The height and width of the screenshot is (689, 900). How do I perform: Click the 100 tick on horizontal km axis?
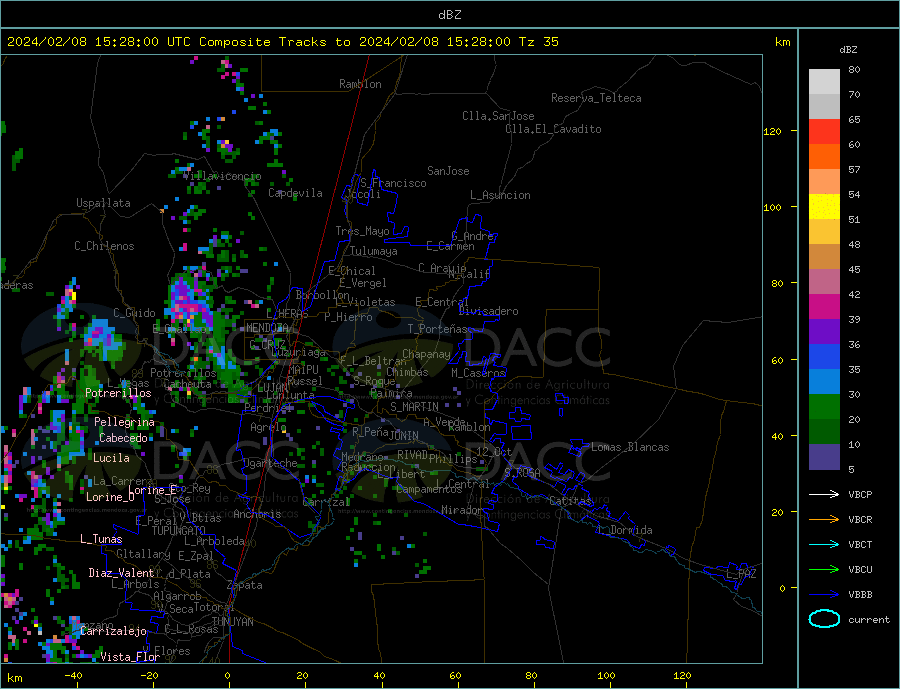[606, 676]
